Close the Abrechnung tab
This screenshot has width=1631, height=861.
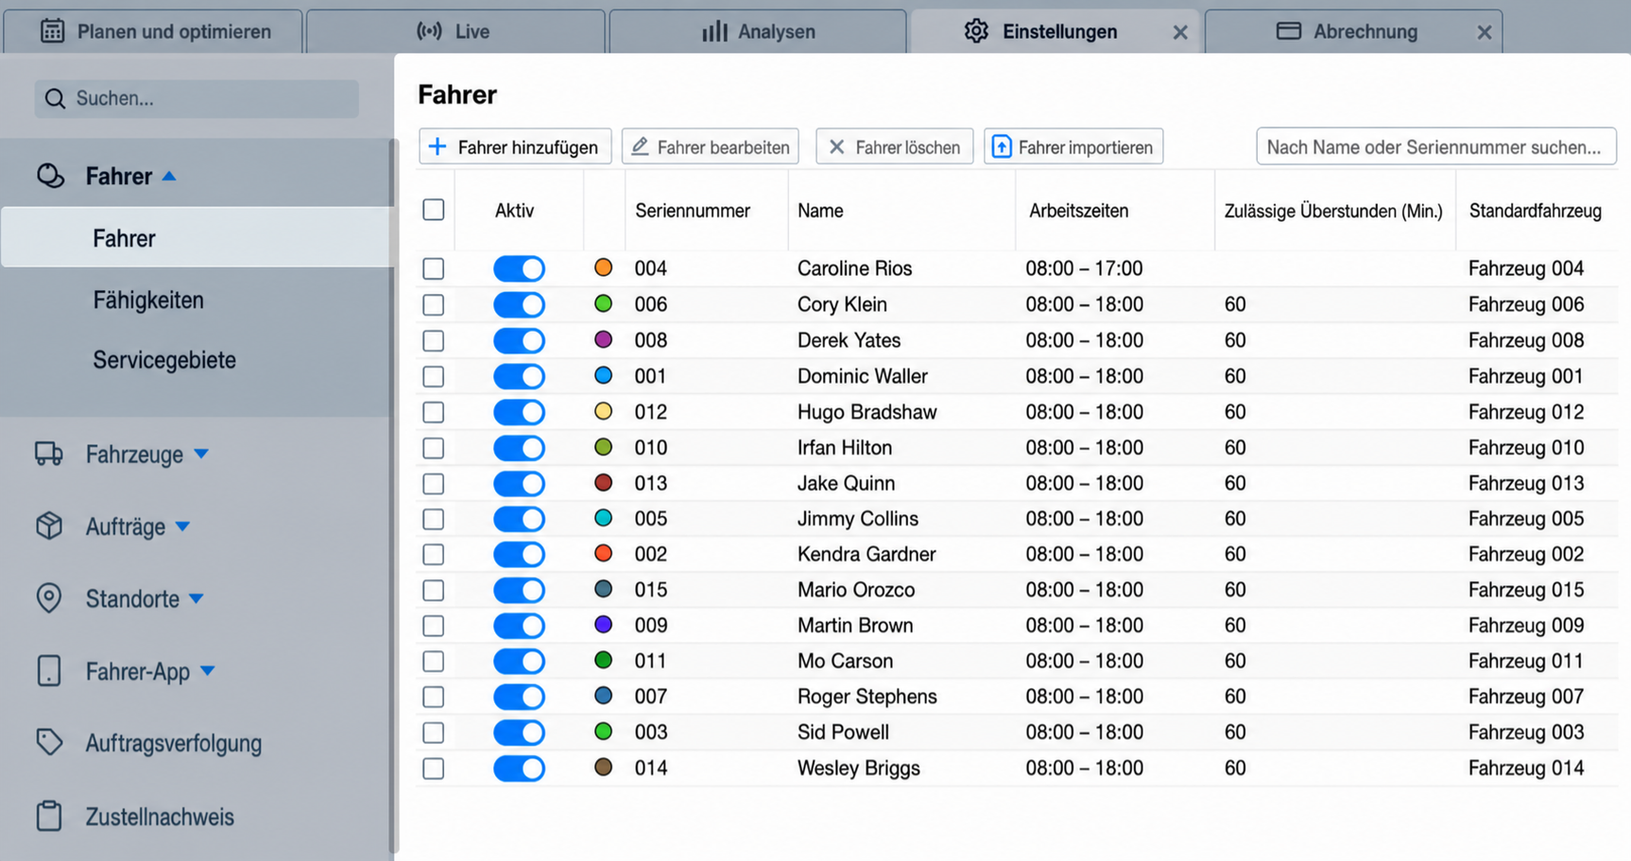pyautogui.click(x=1484, y=32)
